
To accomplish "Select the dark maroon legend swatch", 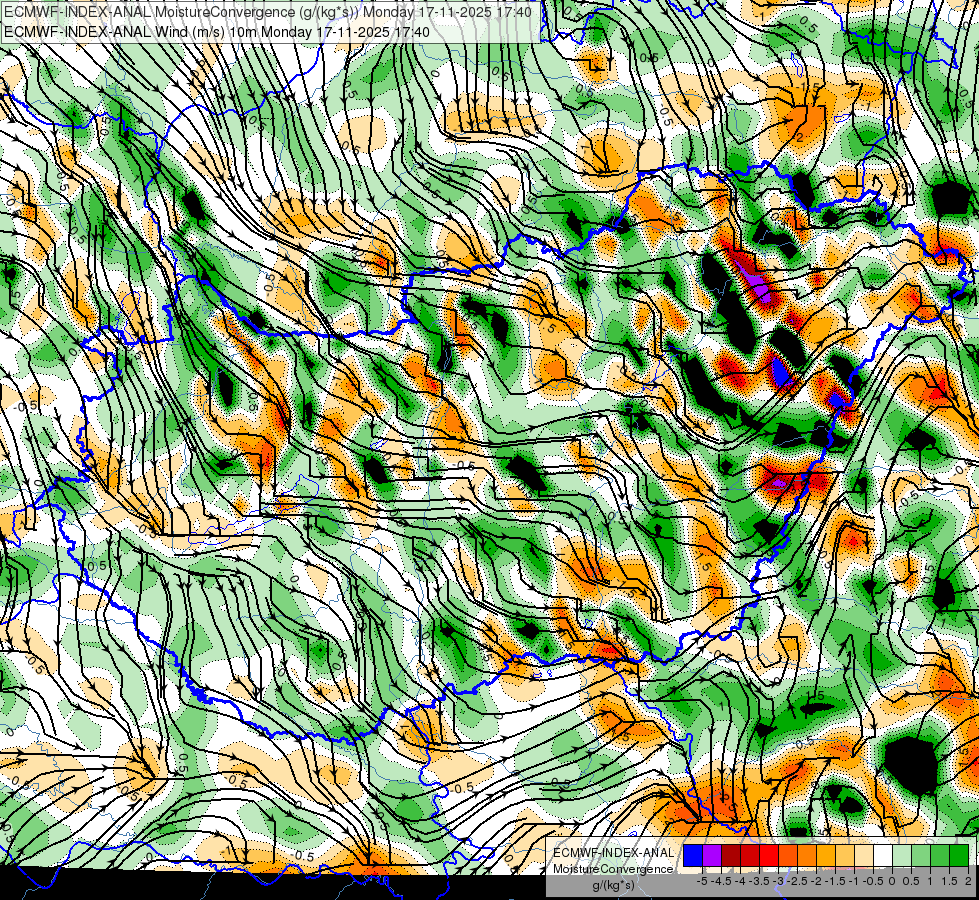I will pos(731,856).
